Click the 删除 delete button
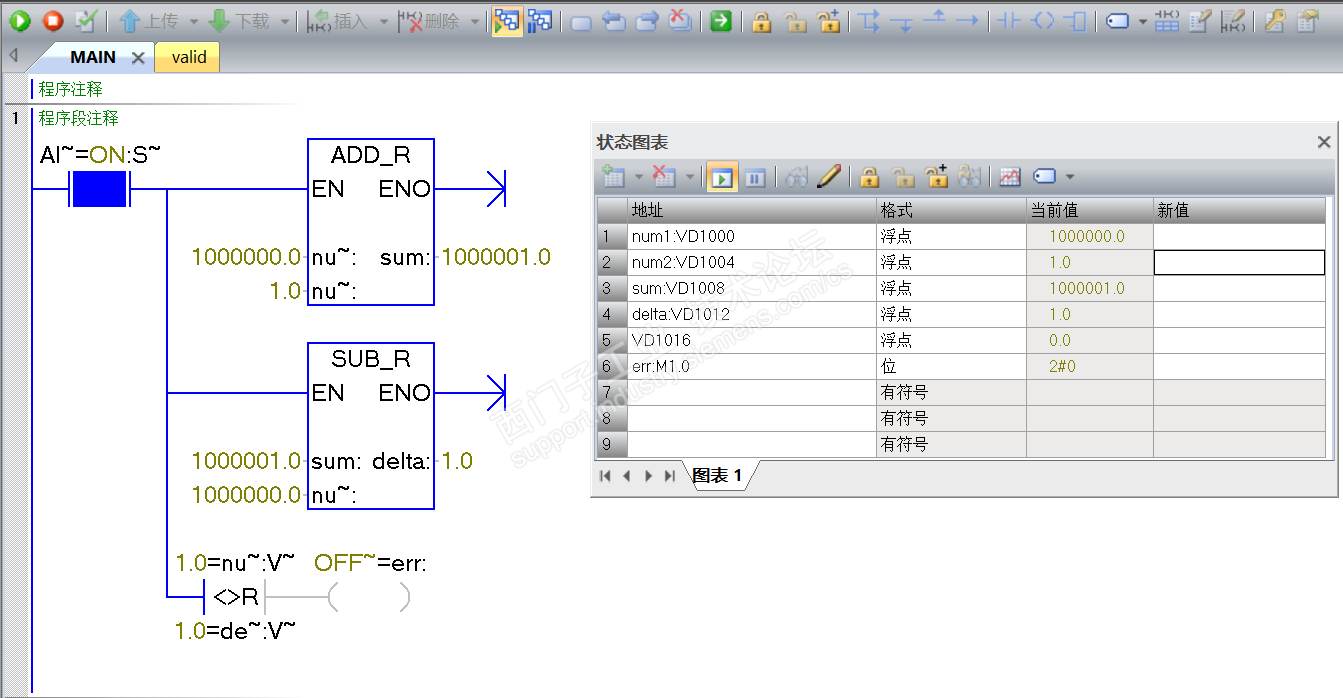 [430, 21]
